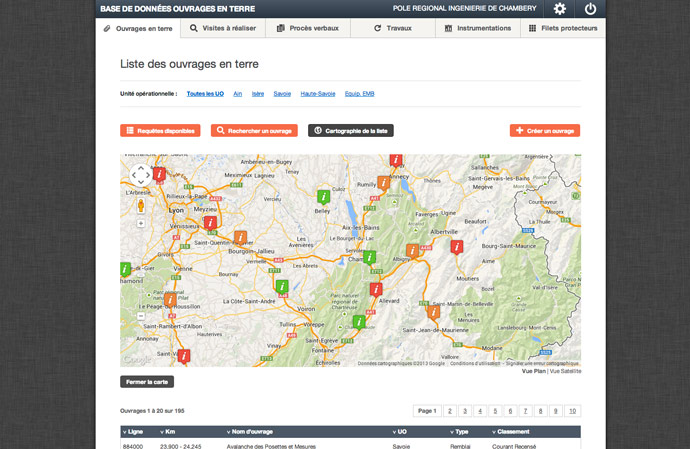Open the Instrumentations tab
The width and height of the screenshot is (690, 449).
click(x=478, y=29)
